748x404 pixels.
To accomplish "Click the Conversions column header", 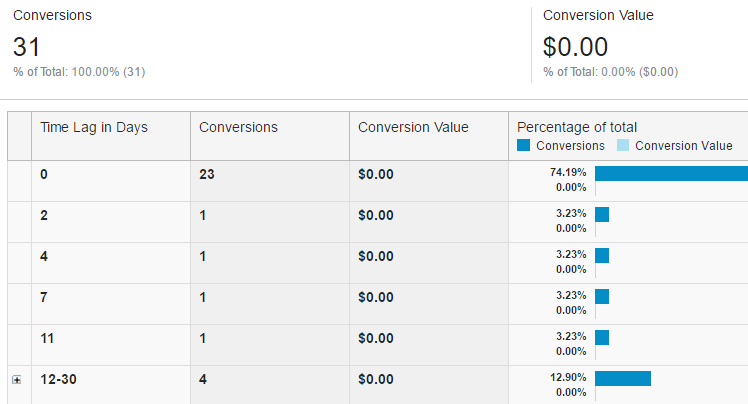I will tap(238, 128).
